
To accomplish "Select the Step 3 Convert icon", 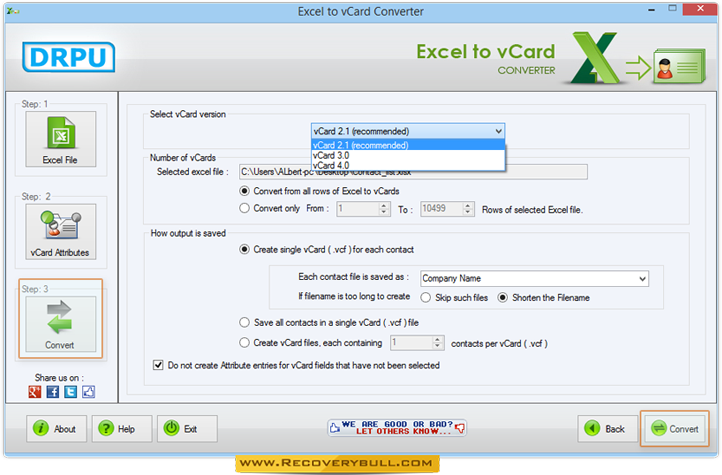I will pos(61,324).
